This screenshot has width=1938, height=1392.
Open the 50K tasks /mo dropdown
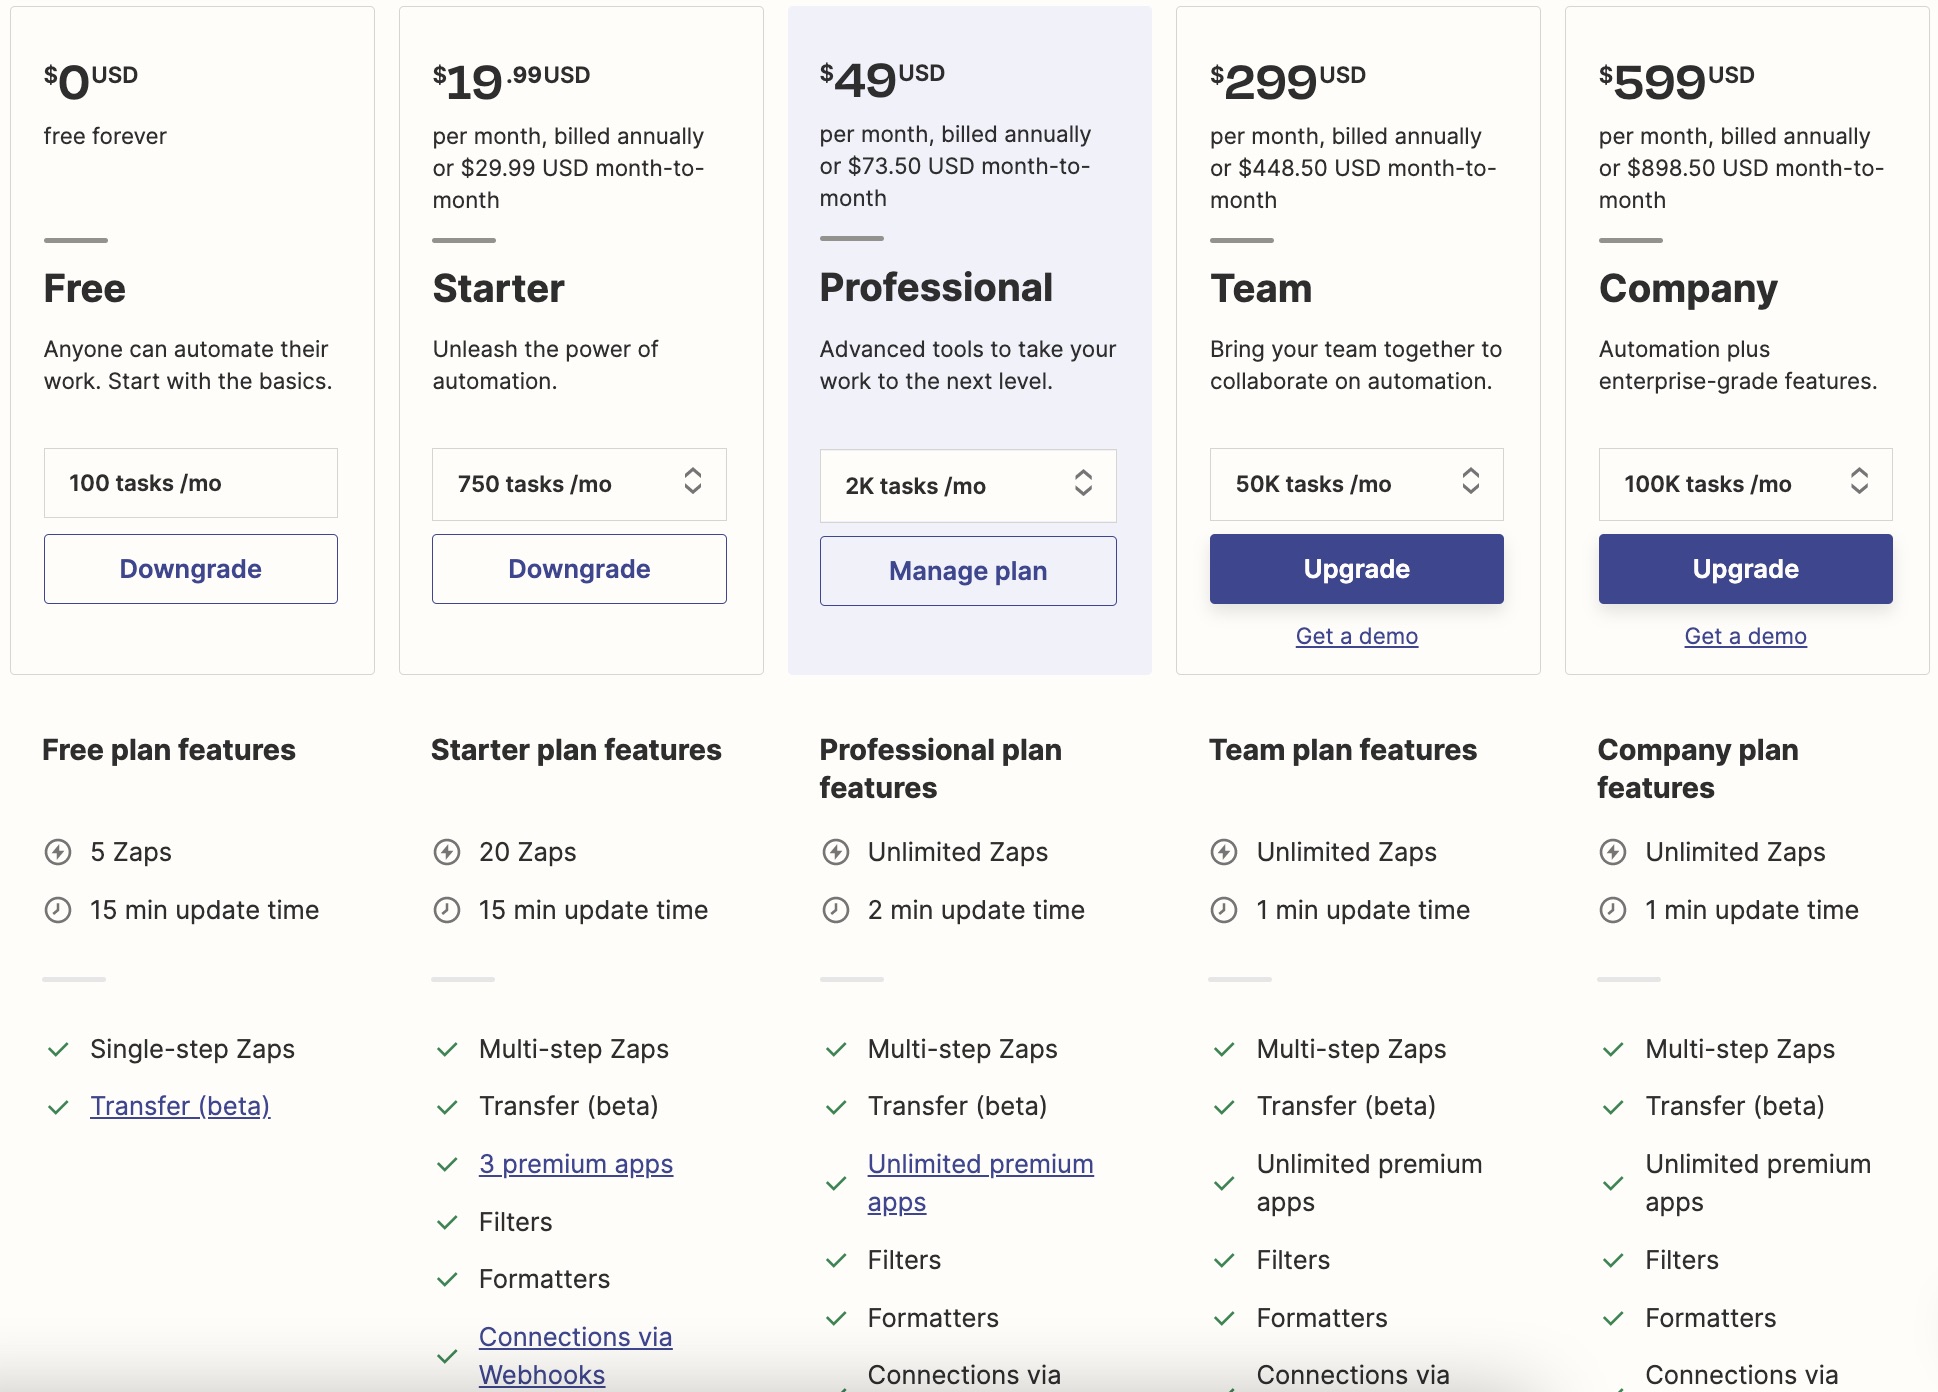(1356, 484)
